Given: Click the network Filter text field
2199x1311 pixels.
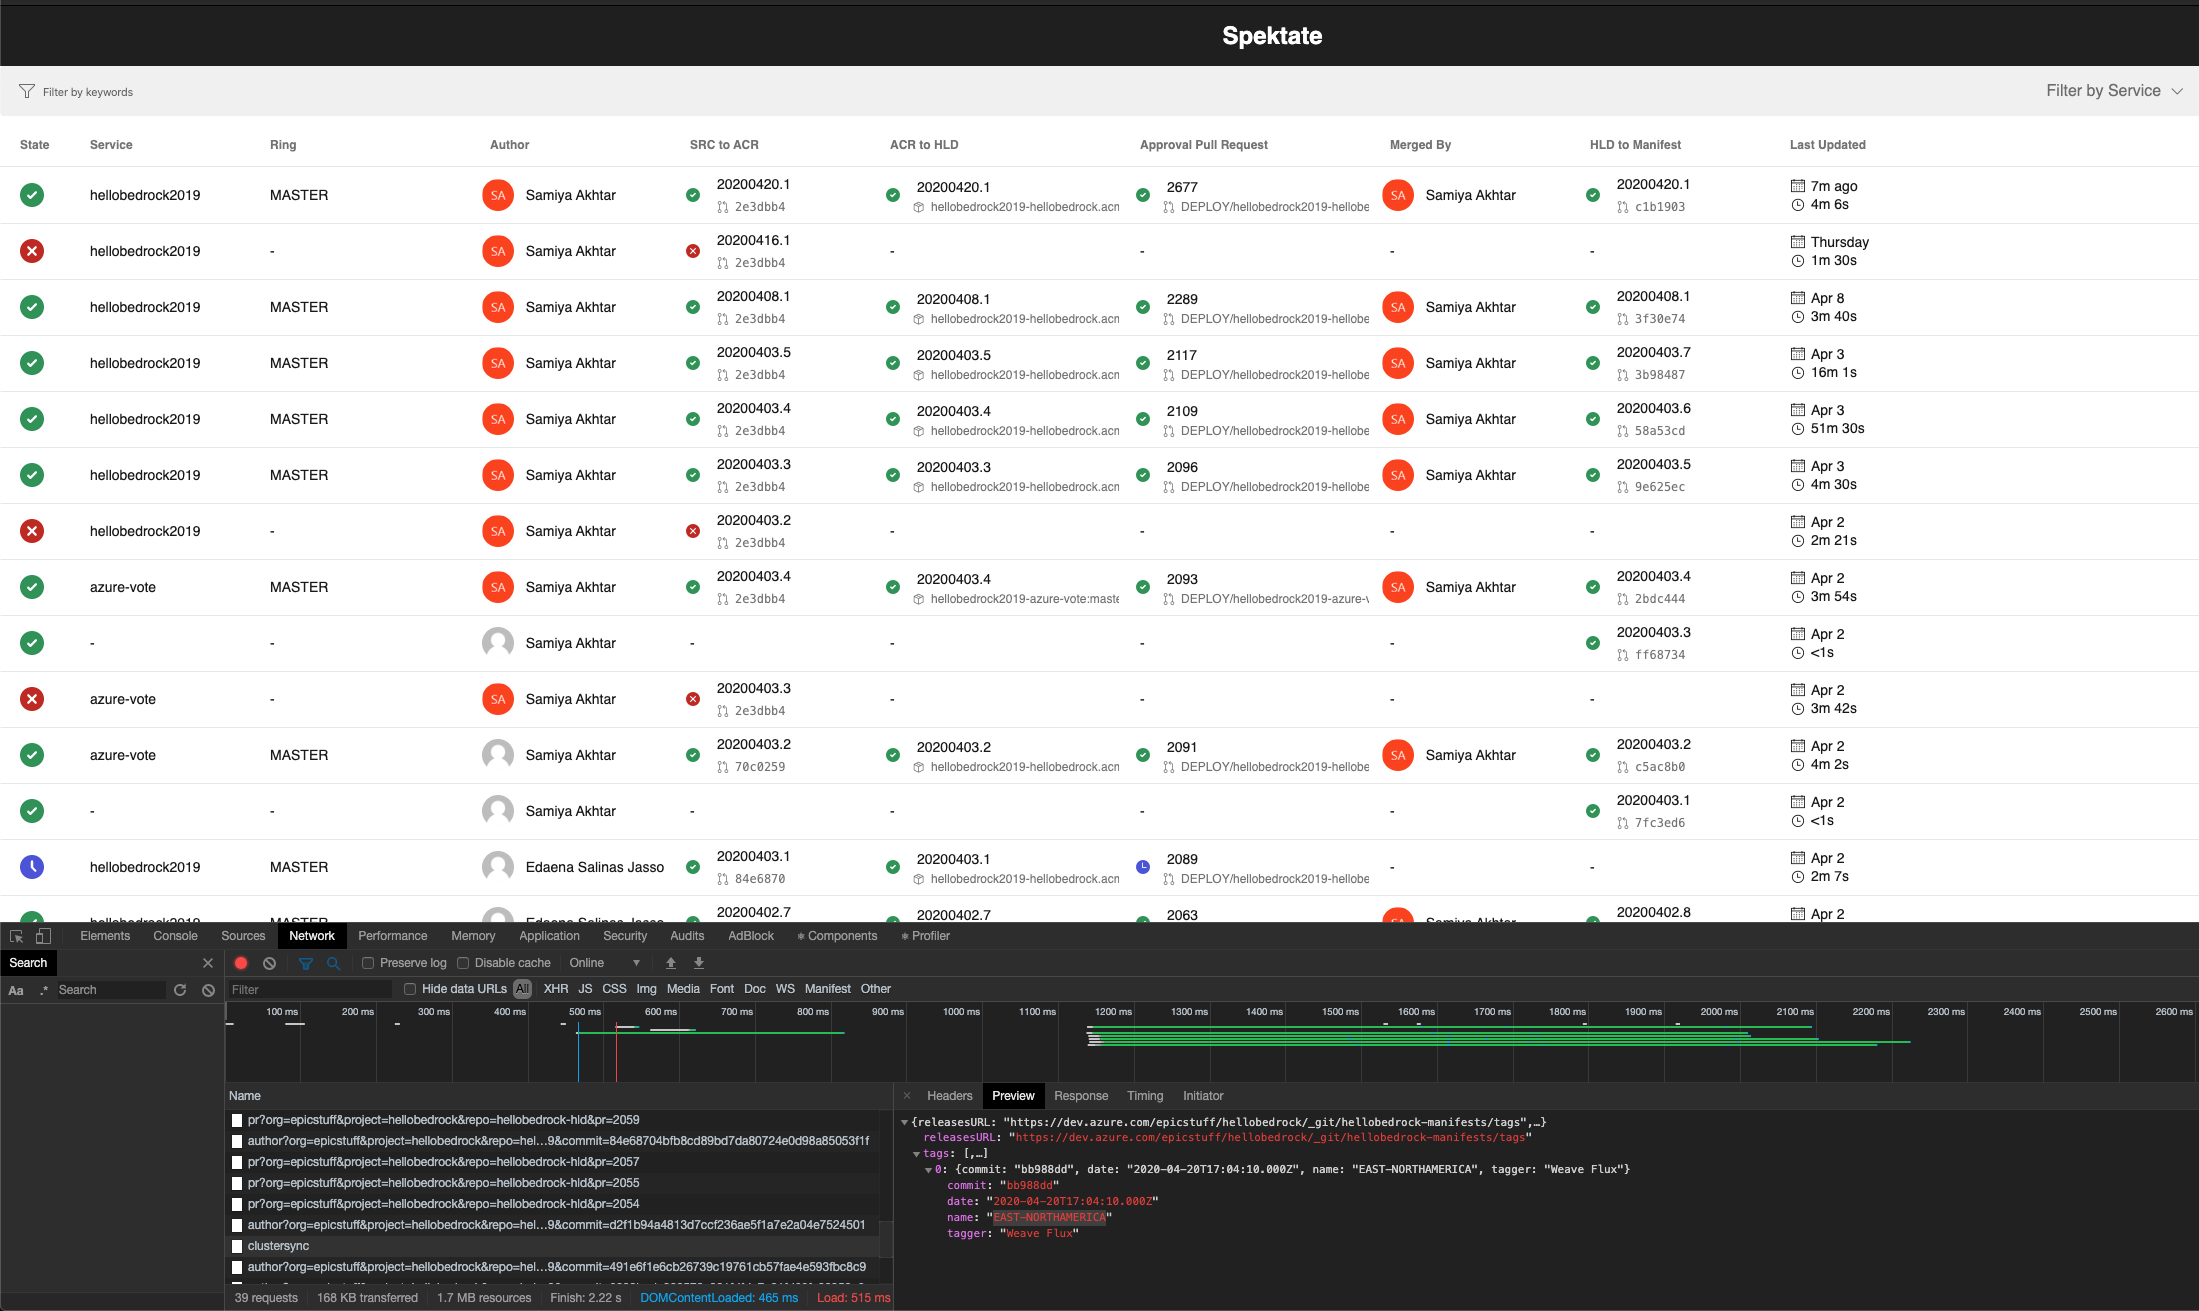Looking at the screenshot, I should pos(310,989).
